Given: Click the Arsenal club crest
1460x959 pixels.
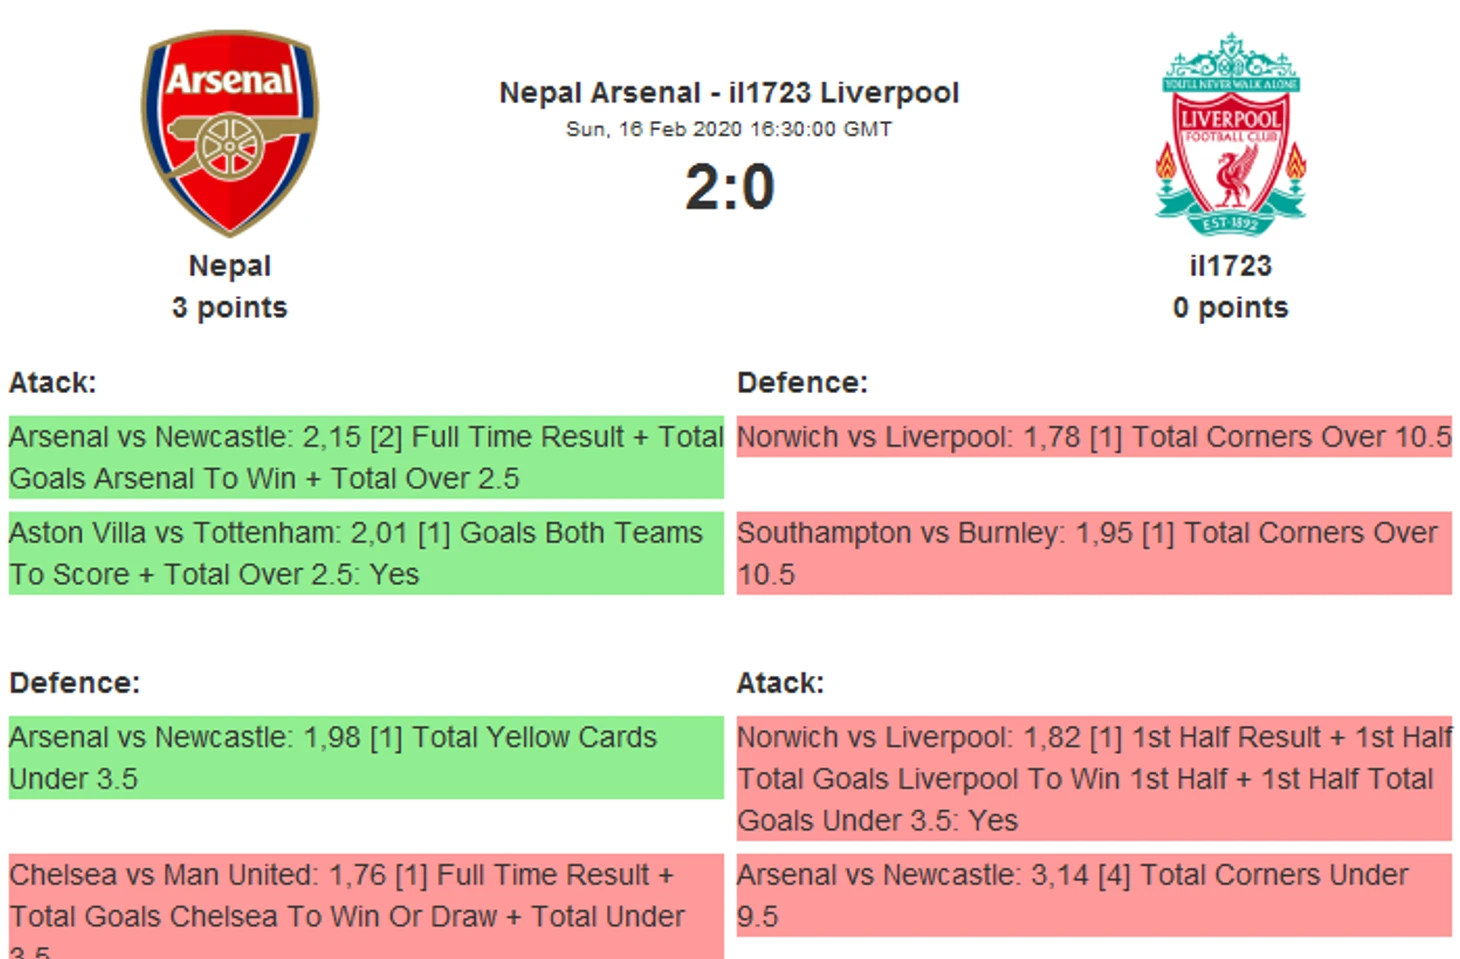Looking at the screenshot, I should pos(229,133).
